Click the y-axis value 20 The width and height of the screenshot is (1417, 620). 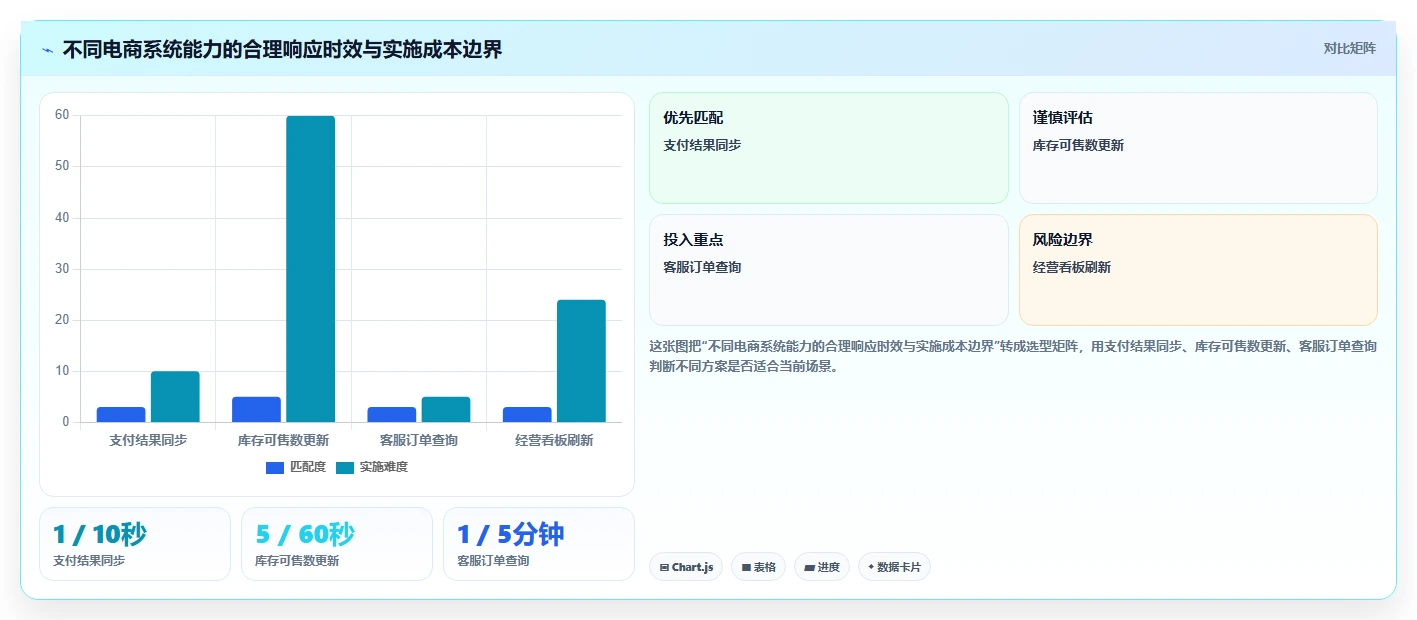(62, 320)
